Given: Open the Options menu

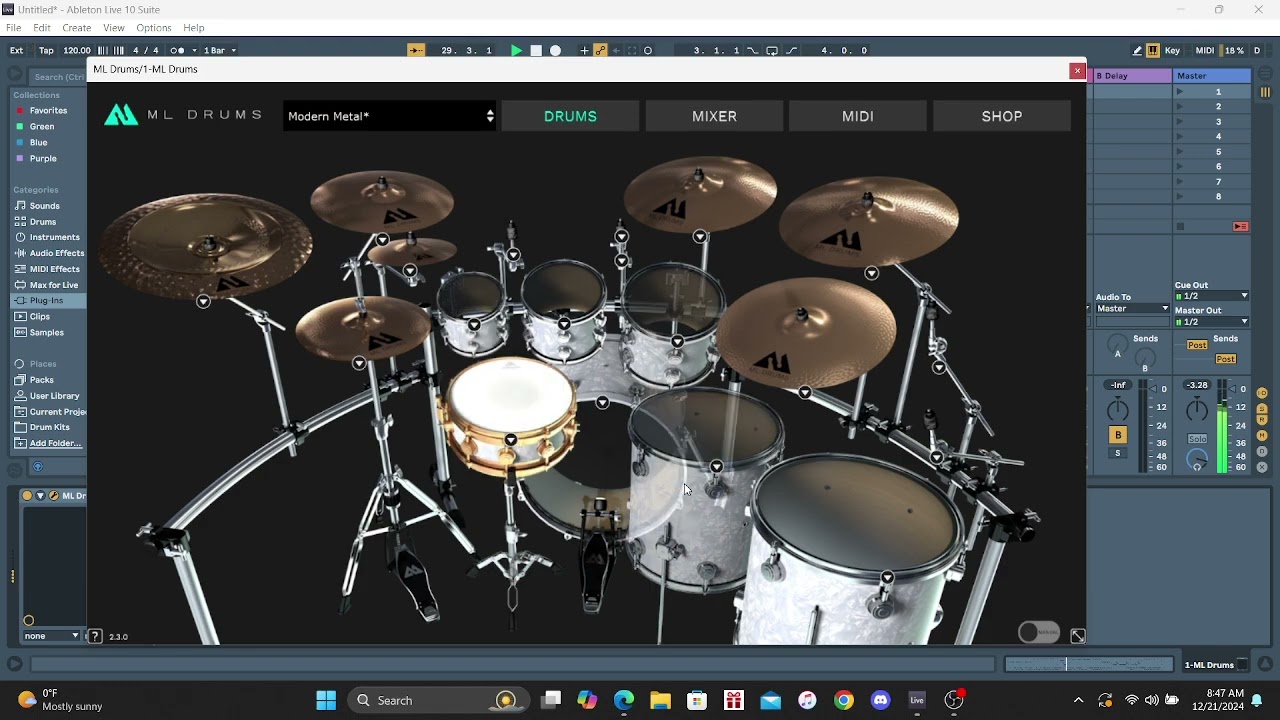Looking at the screenshot, I should coord(154,28).
